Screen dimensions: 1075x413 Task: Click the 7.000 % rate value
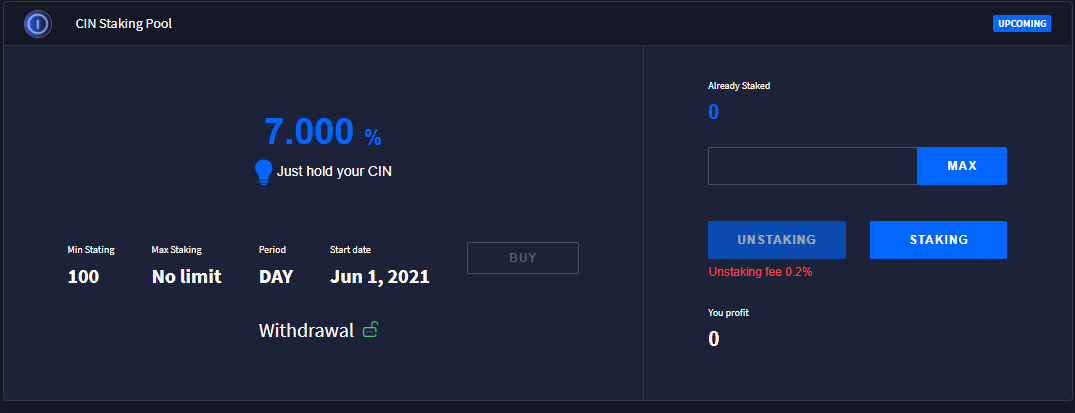(322, 132)
